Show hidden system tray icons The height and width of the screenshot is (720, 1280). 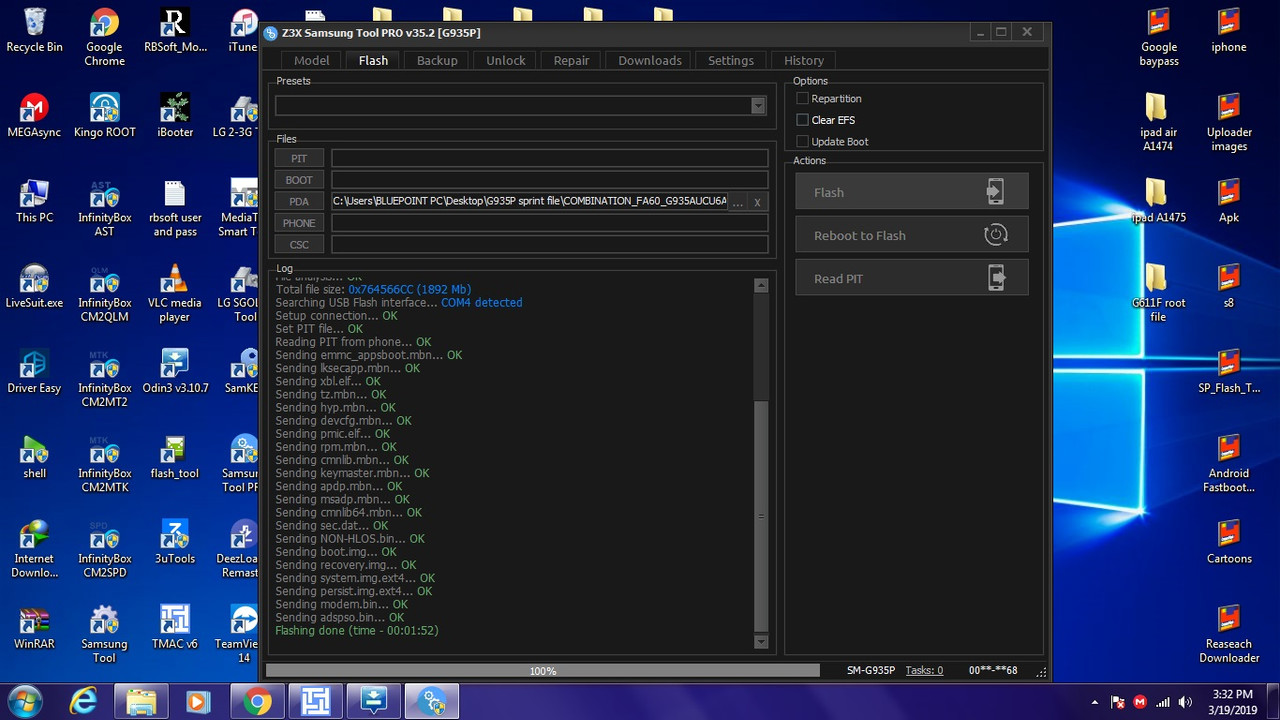(x=1095, y=702)
